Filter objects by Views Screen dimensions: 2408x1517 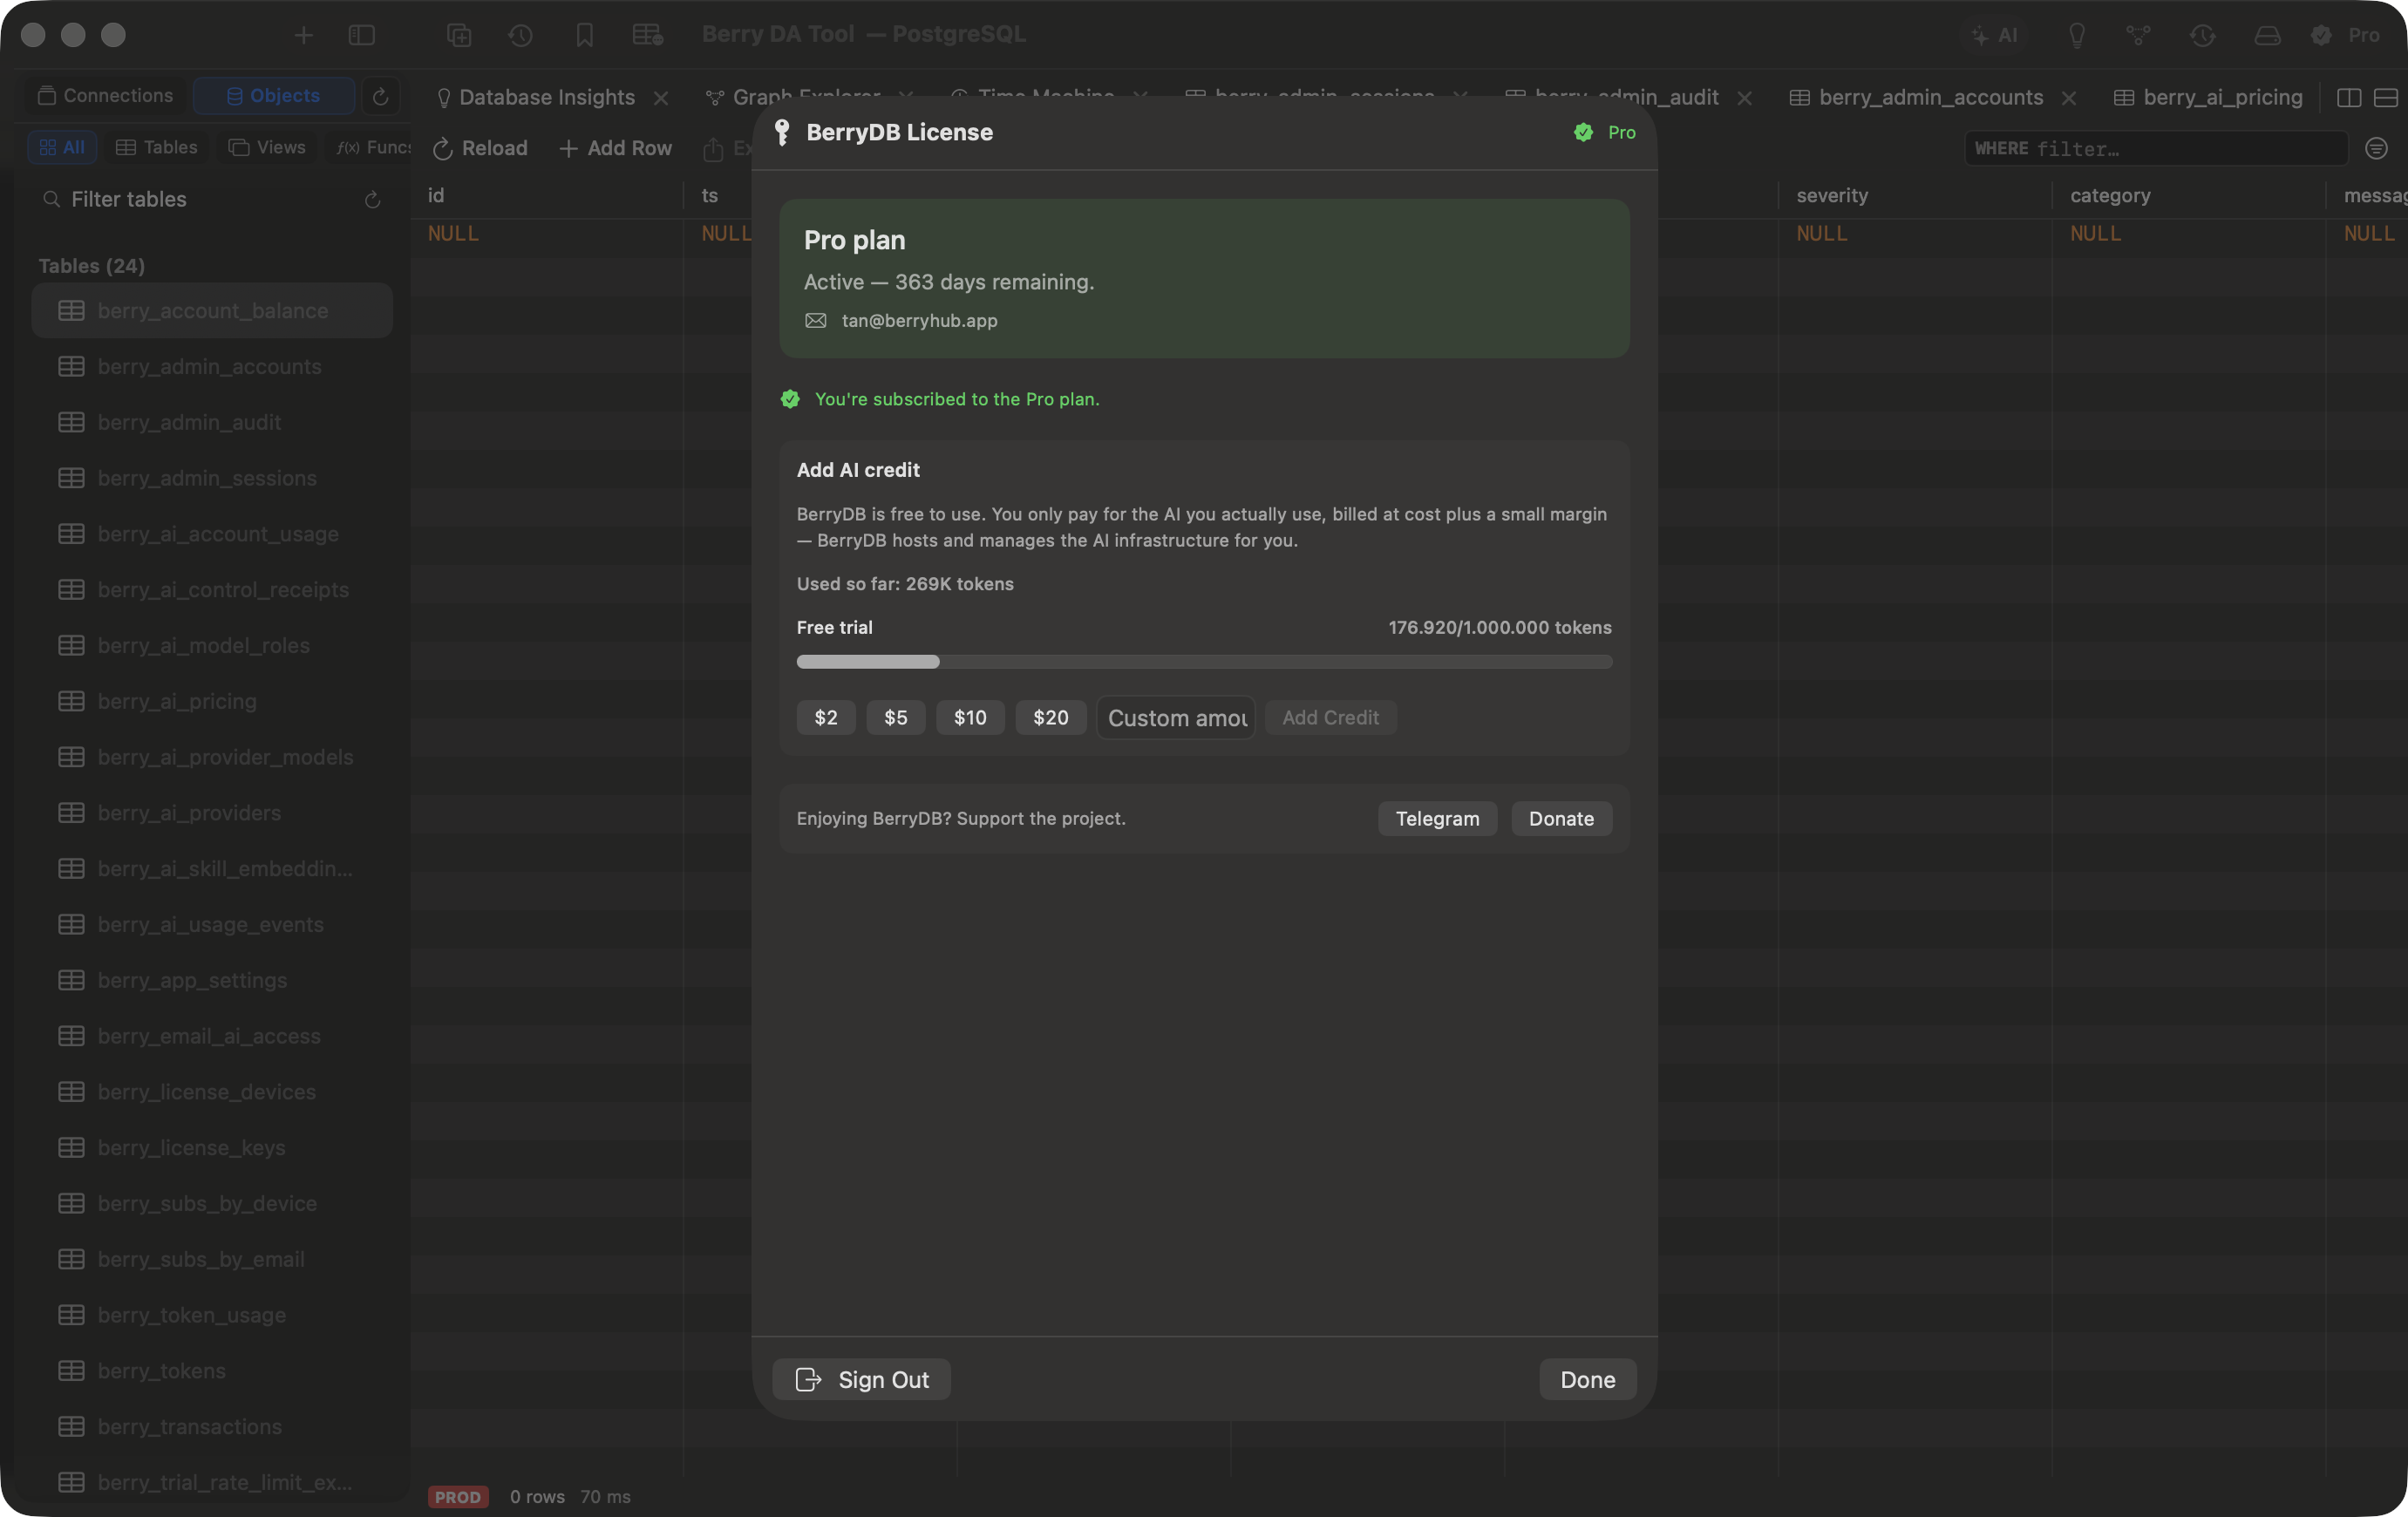click(x=267, y=147)
